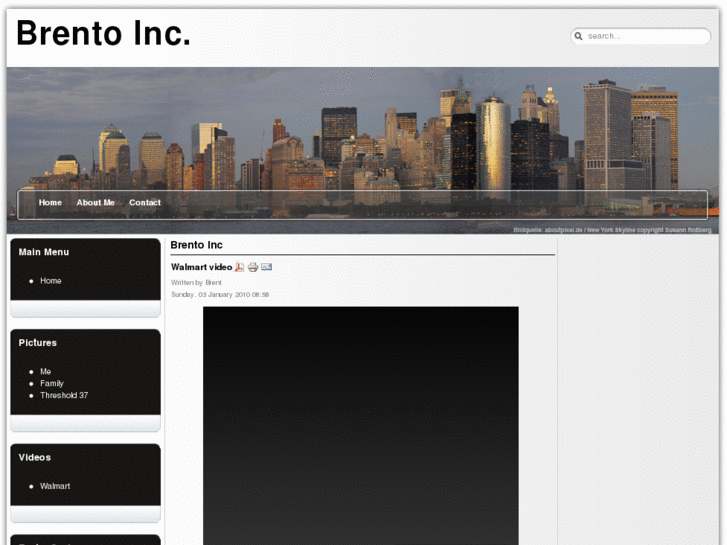
Task: Open Contact in the navigation bar
Action: (145, 203)
